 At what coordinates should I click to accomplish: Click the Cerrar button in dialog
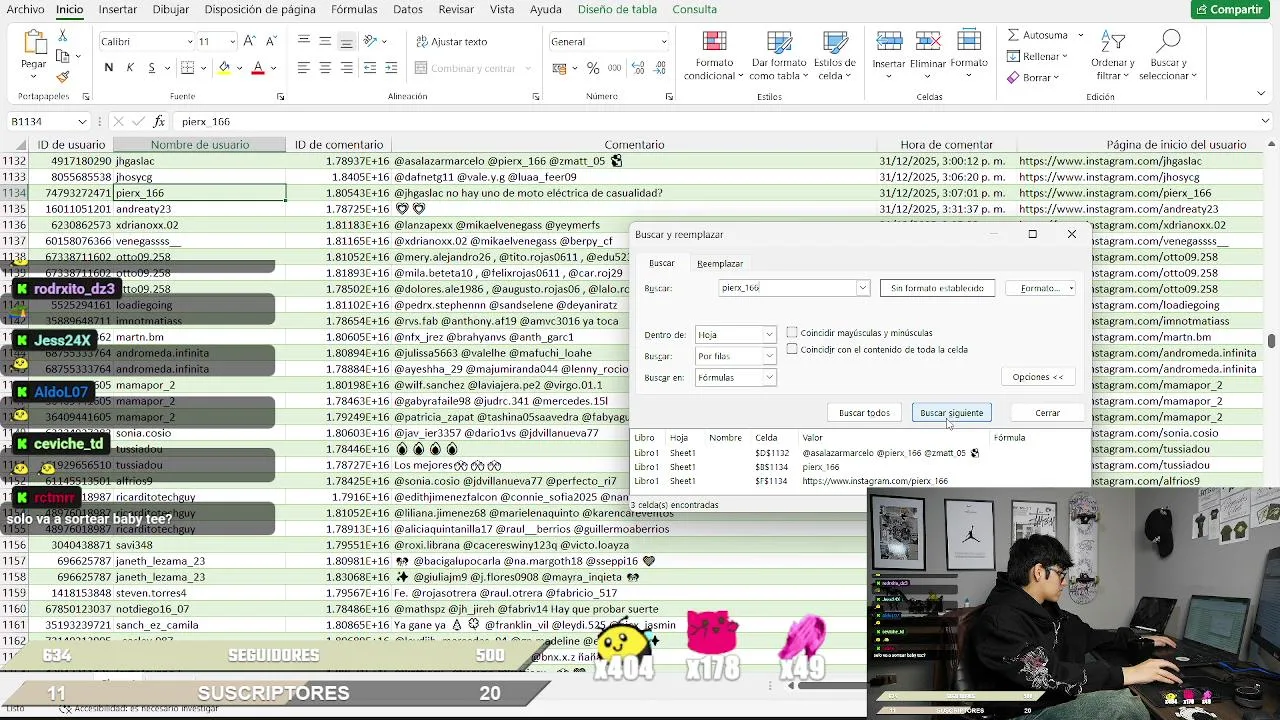(1047, 412)
